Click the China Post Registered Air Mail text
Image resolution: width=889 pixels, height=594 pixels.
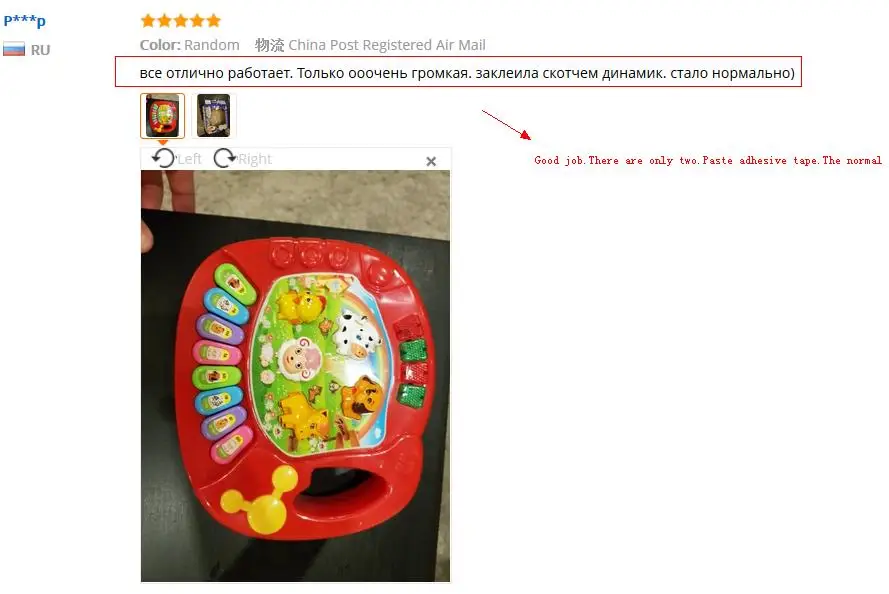[387, 45]
